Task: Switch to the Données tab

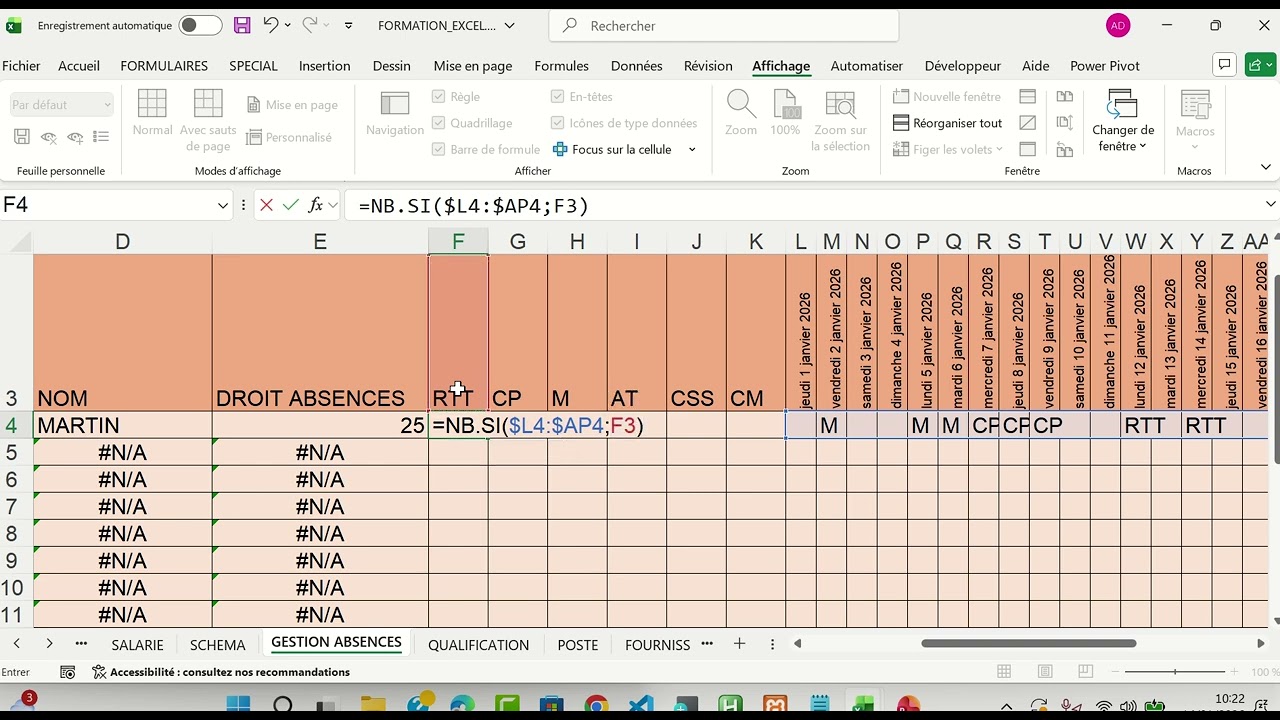Action: (636, 66)
